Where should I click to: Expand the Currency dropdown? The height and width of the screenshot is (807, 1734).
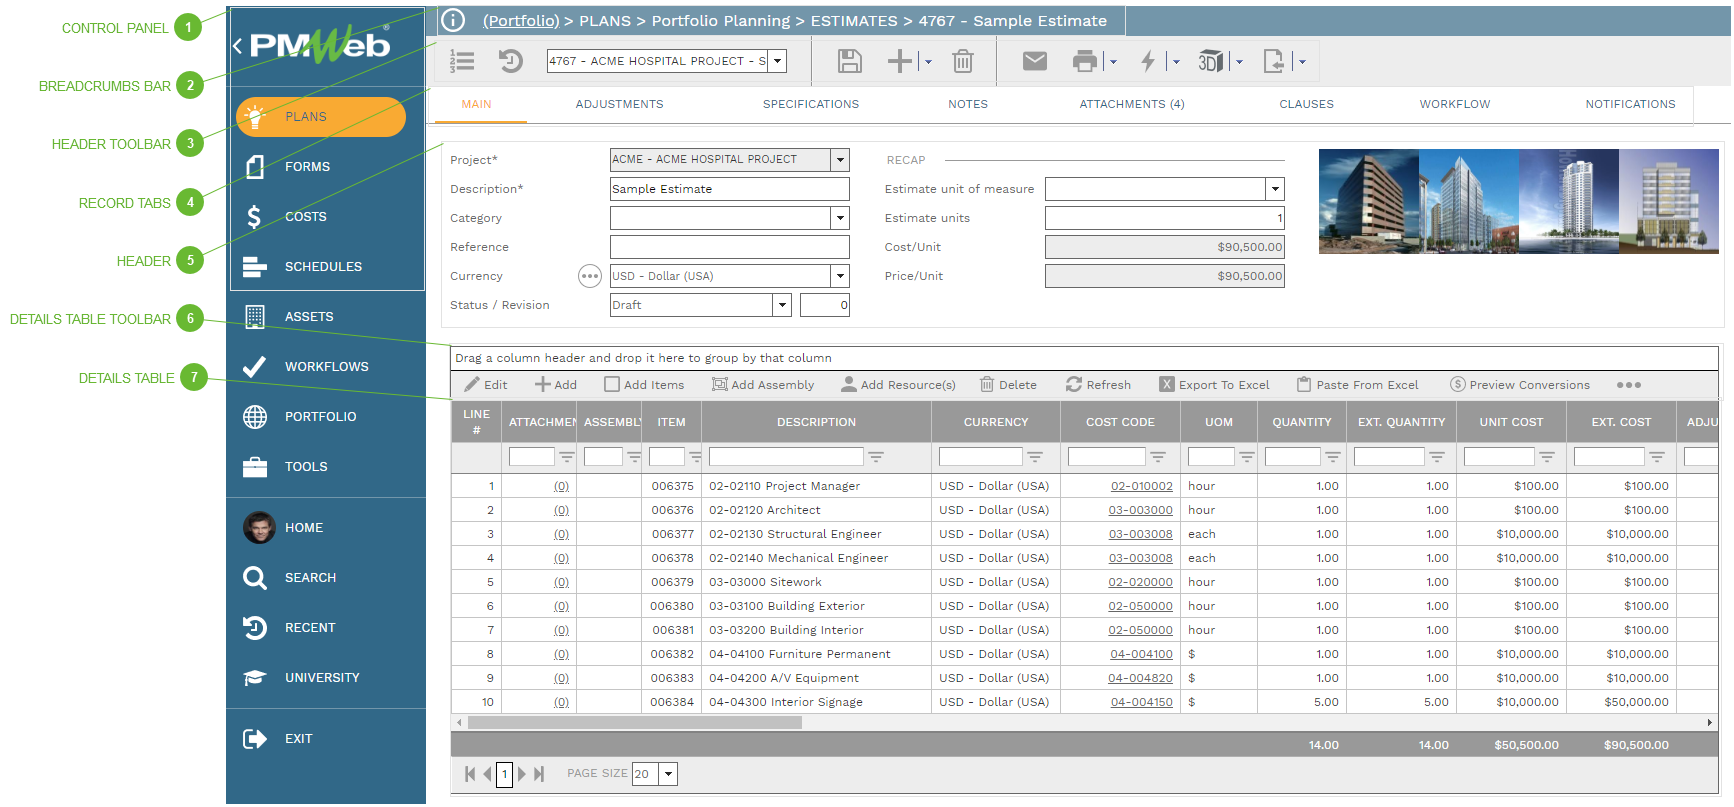(x=841, y=276)
